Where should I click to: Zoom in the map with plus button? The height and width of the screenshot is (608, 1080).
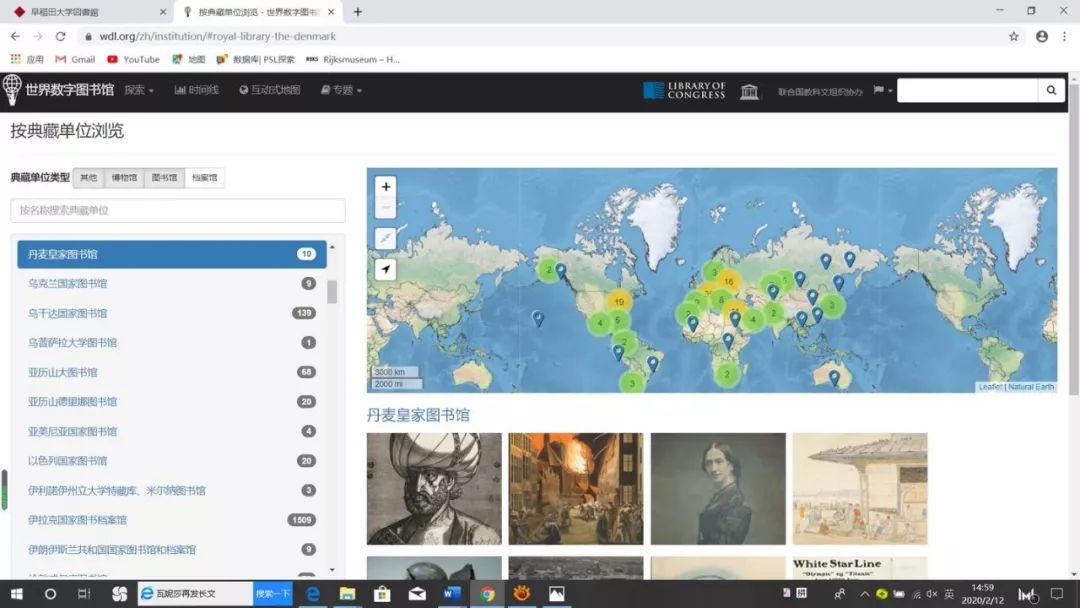[386, 187]
